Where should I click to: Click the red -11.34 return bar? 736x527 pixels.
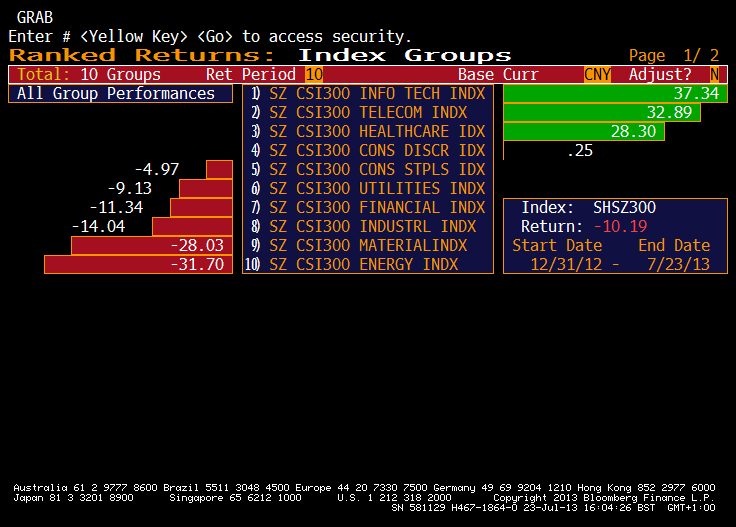click(x=201, y=207)
